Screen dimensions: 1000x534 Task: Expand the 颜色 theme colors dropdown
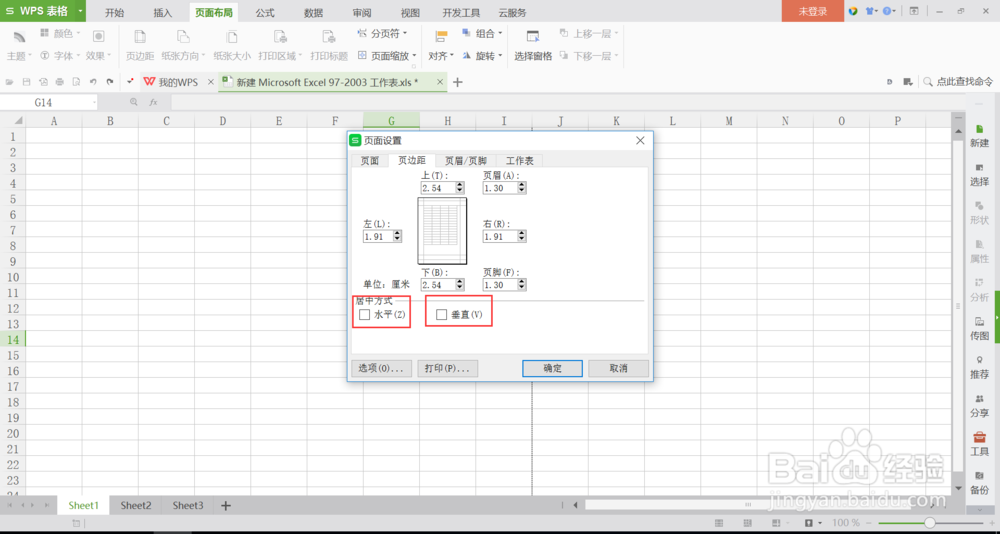pos(78,33)
